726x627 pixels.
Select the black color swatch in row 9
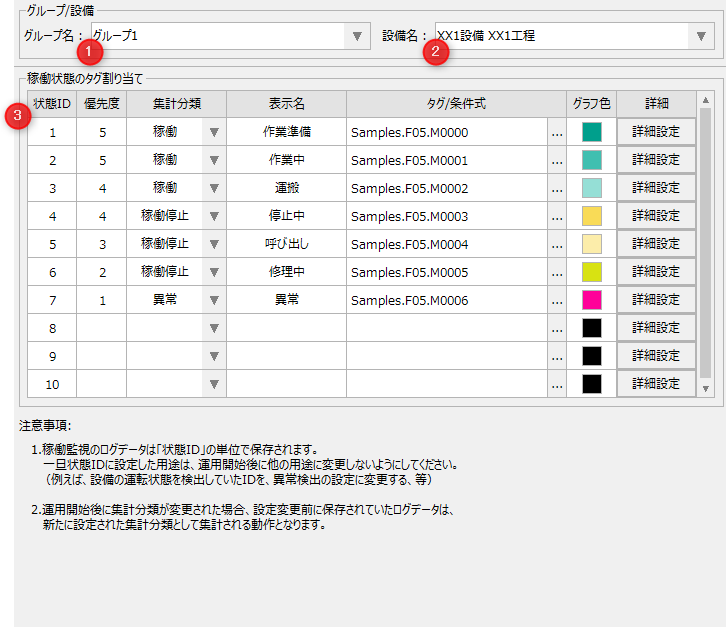click(591, 356)
